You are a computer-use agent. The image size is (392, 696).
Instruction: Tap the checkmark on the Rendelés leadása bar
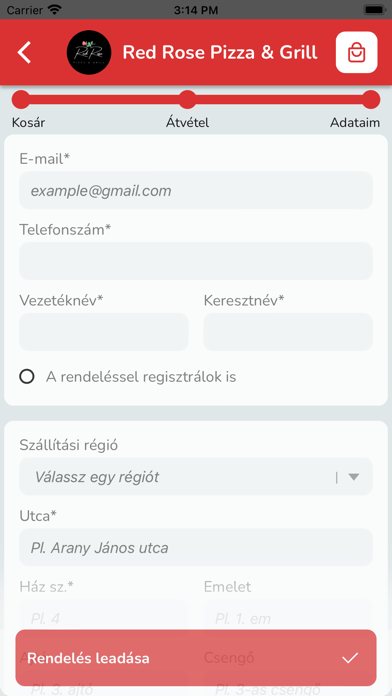(350, 658)
